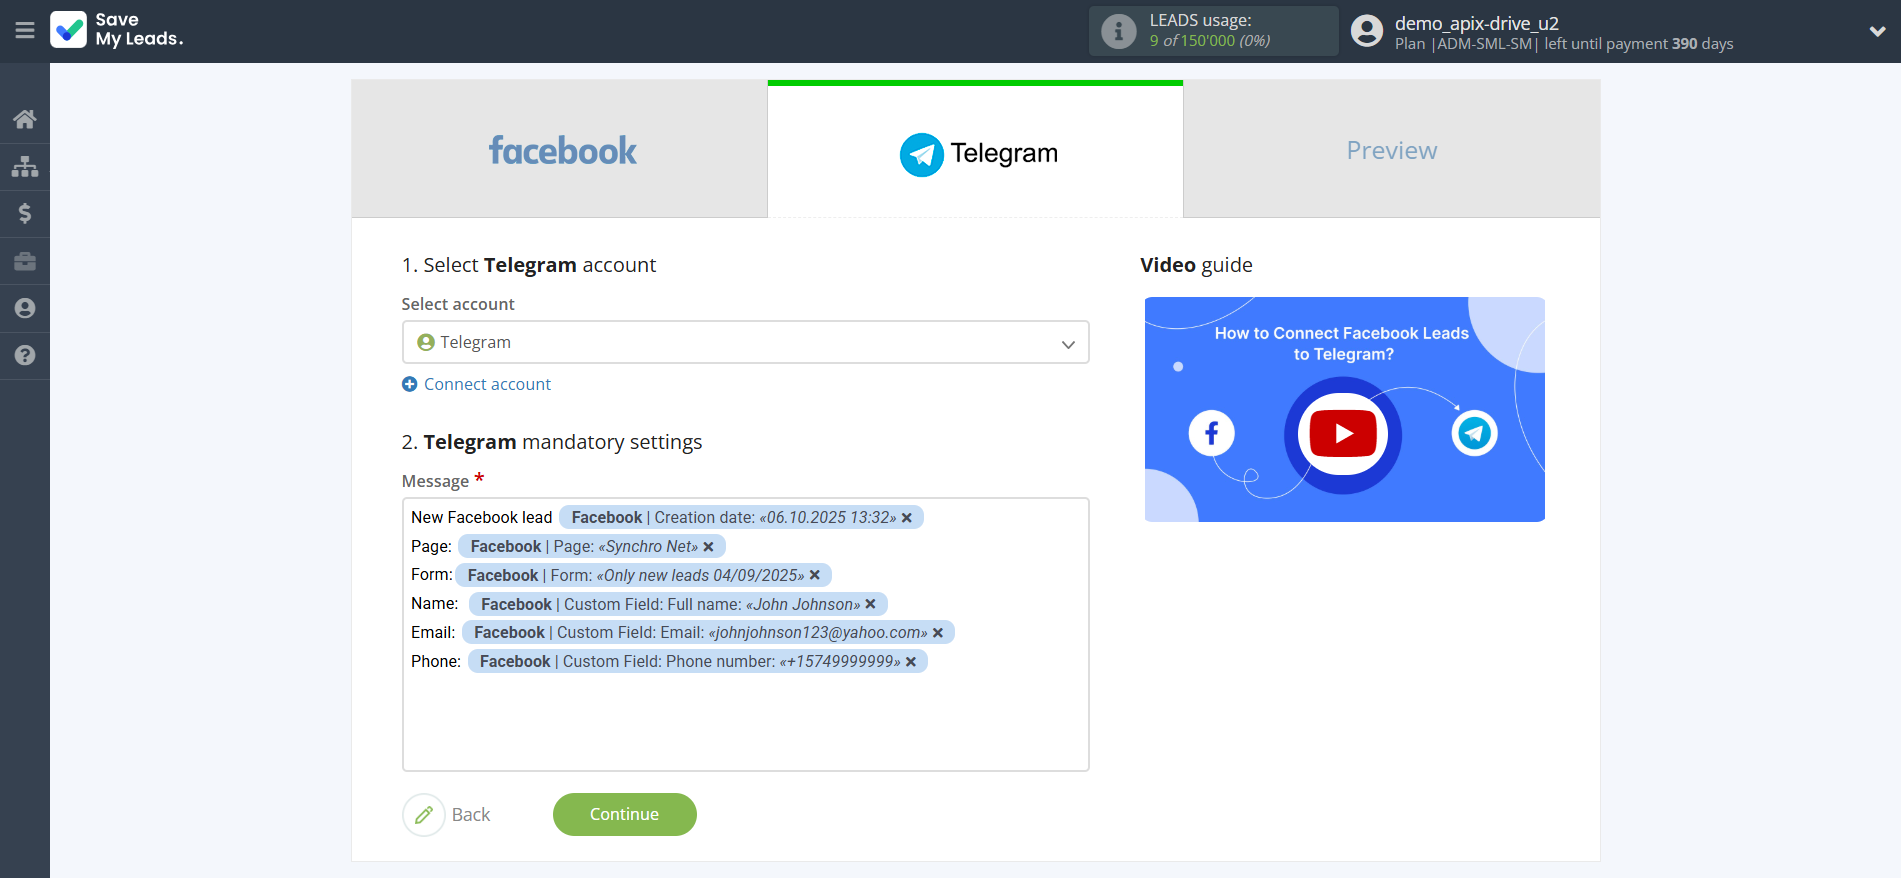Remove the Phone number field tag
Viewport: 1901px width, 878px height.
tap(911, 662)
